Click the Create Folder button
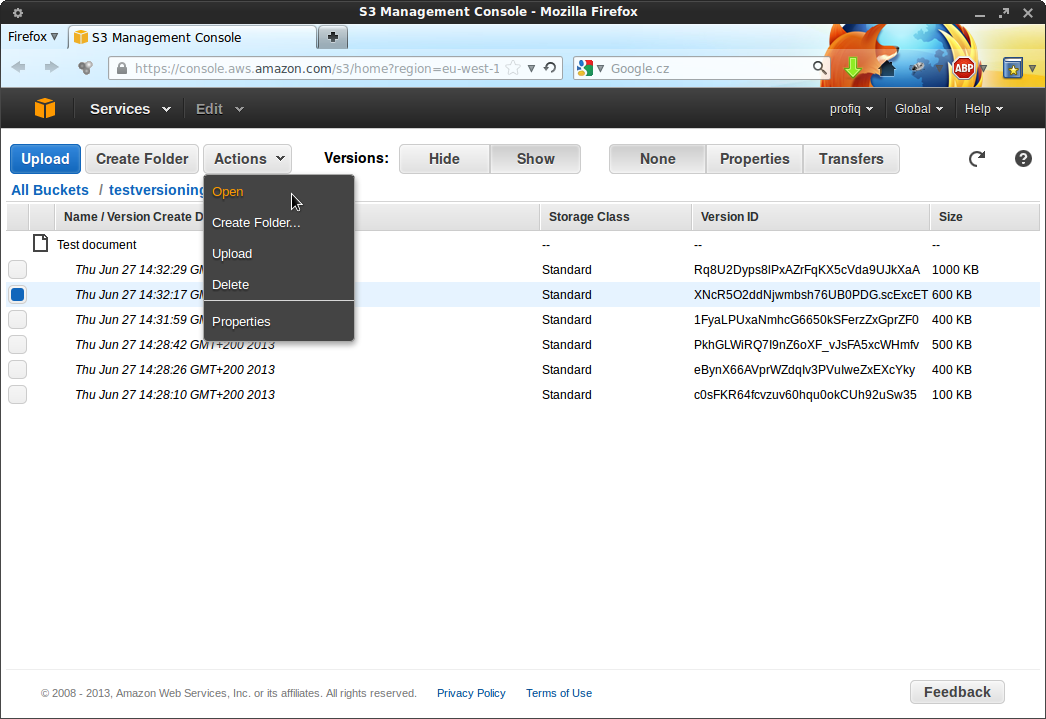Image resolution: width=1046 pixels, height=719 pixels. (142, 159)
